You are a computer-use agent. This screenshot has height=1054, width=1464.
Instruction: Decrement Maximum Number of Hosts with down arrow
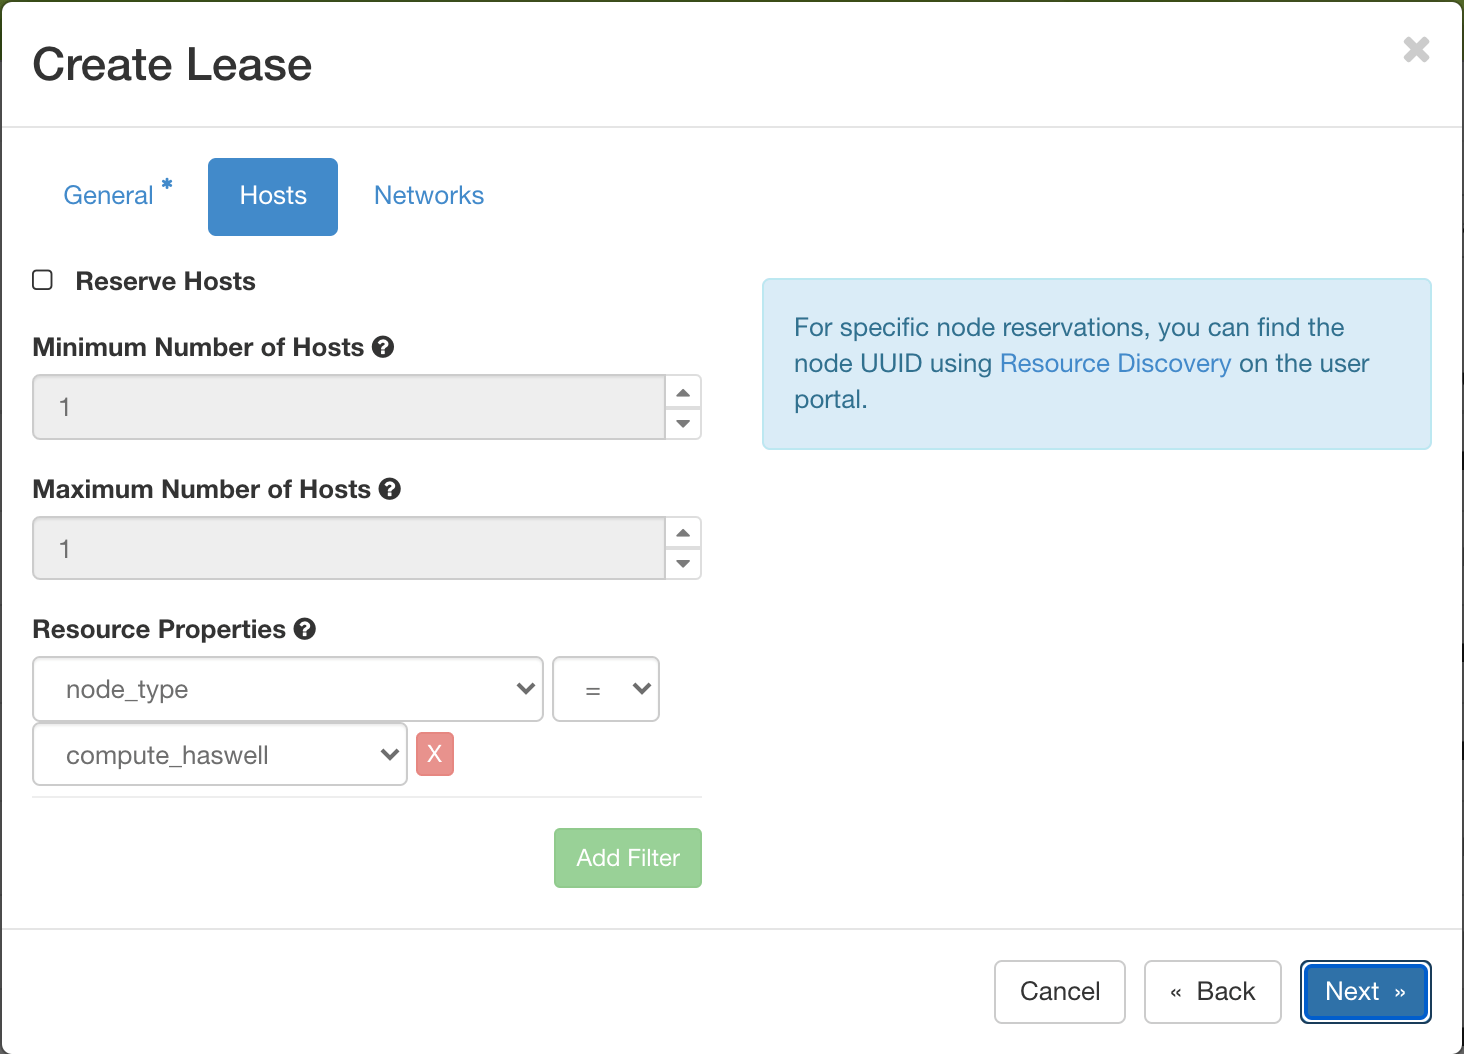pyautogui.click(x=683, y=564)
